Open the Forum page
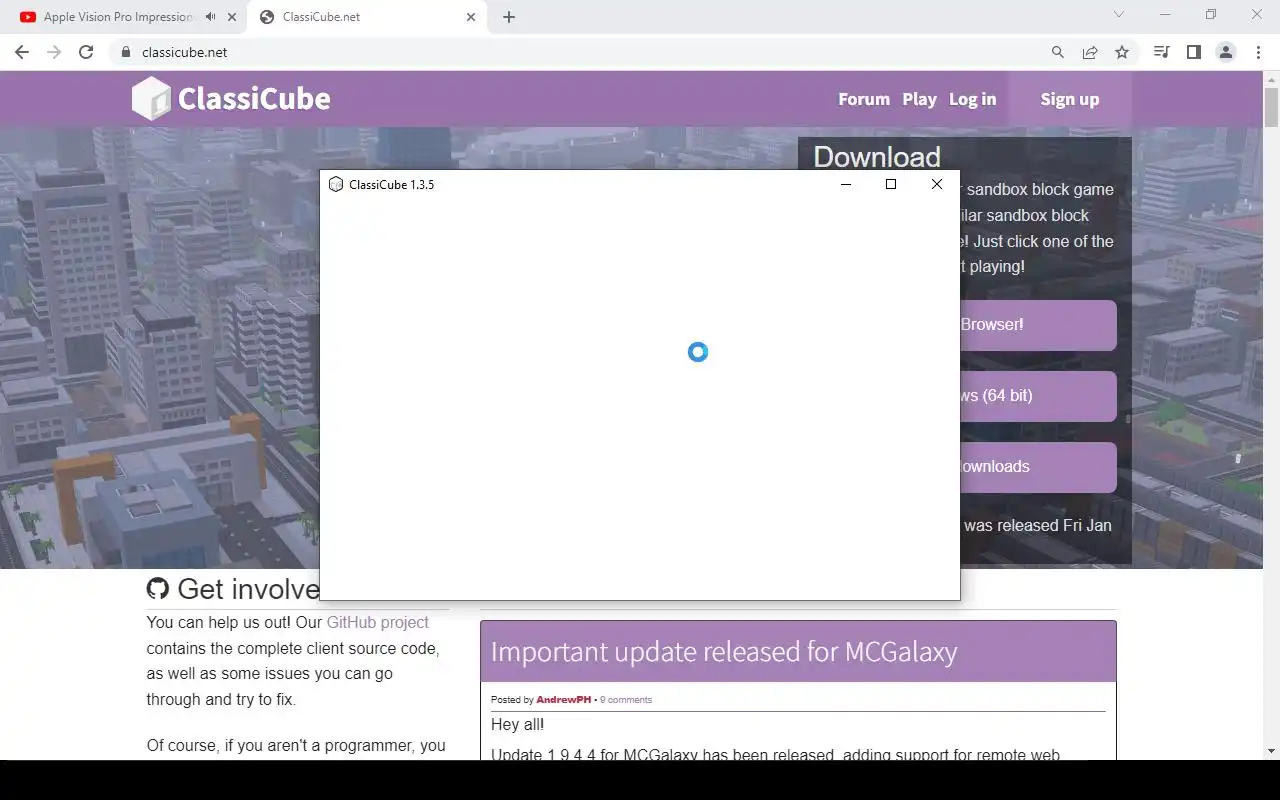Viewport: 1280px width, 800px height. coord(864,99)
